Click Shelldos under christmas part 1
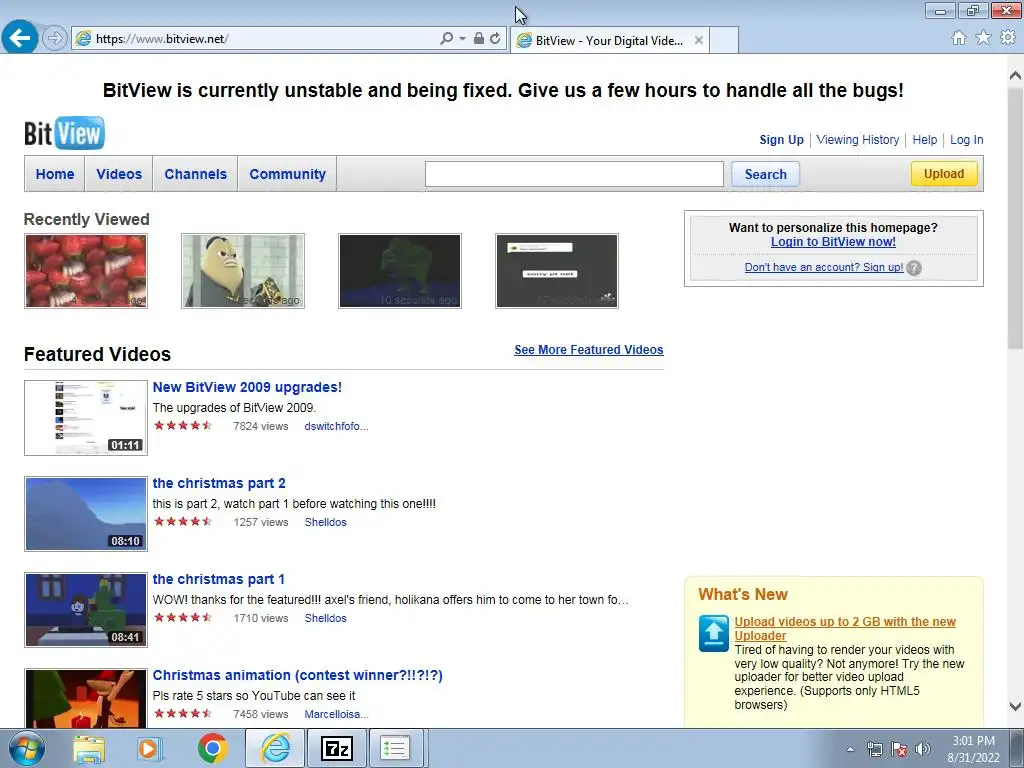The height and width of the screenshot is (768, 1024). click(325, 618)
